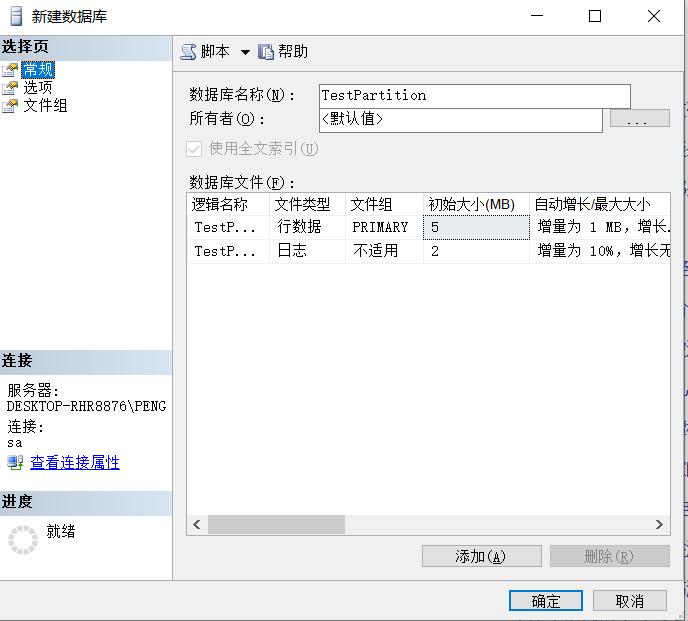688x621 pixels.
Task: Click the 逻辑名称 column header
Action: click(x=228, y=205)
